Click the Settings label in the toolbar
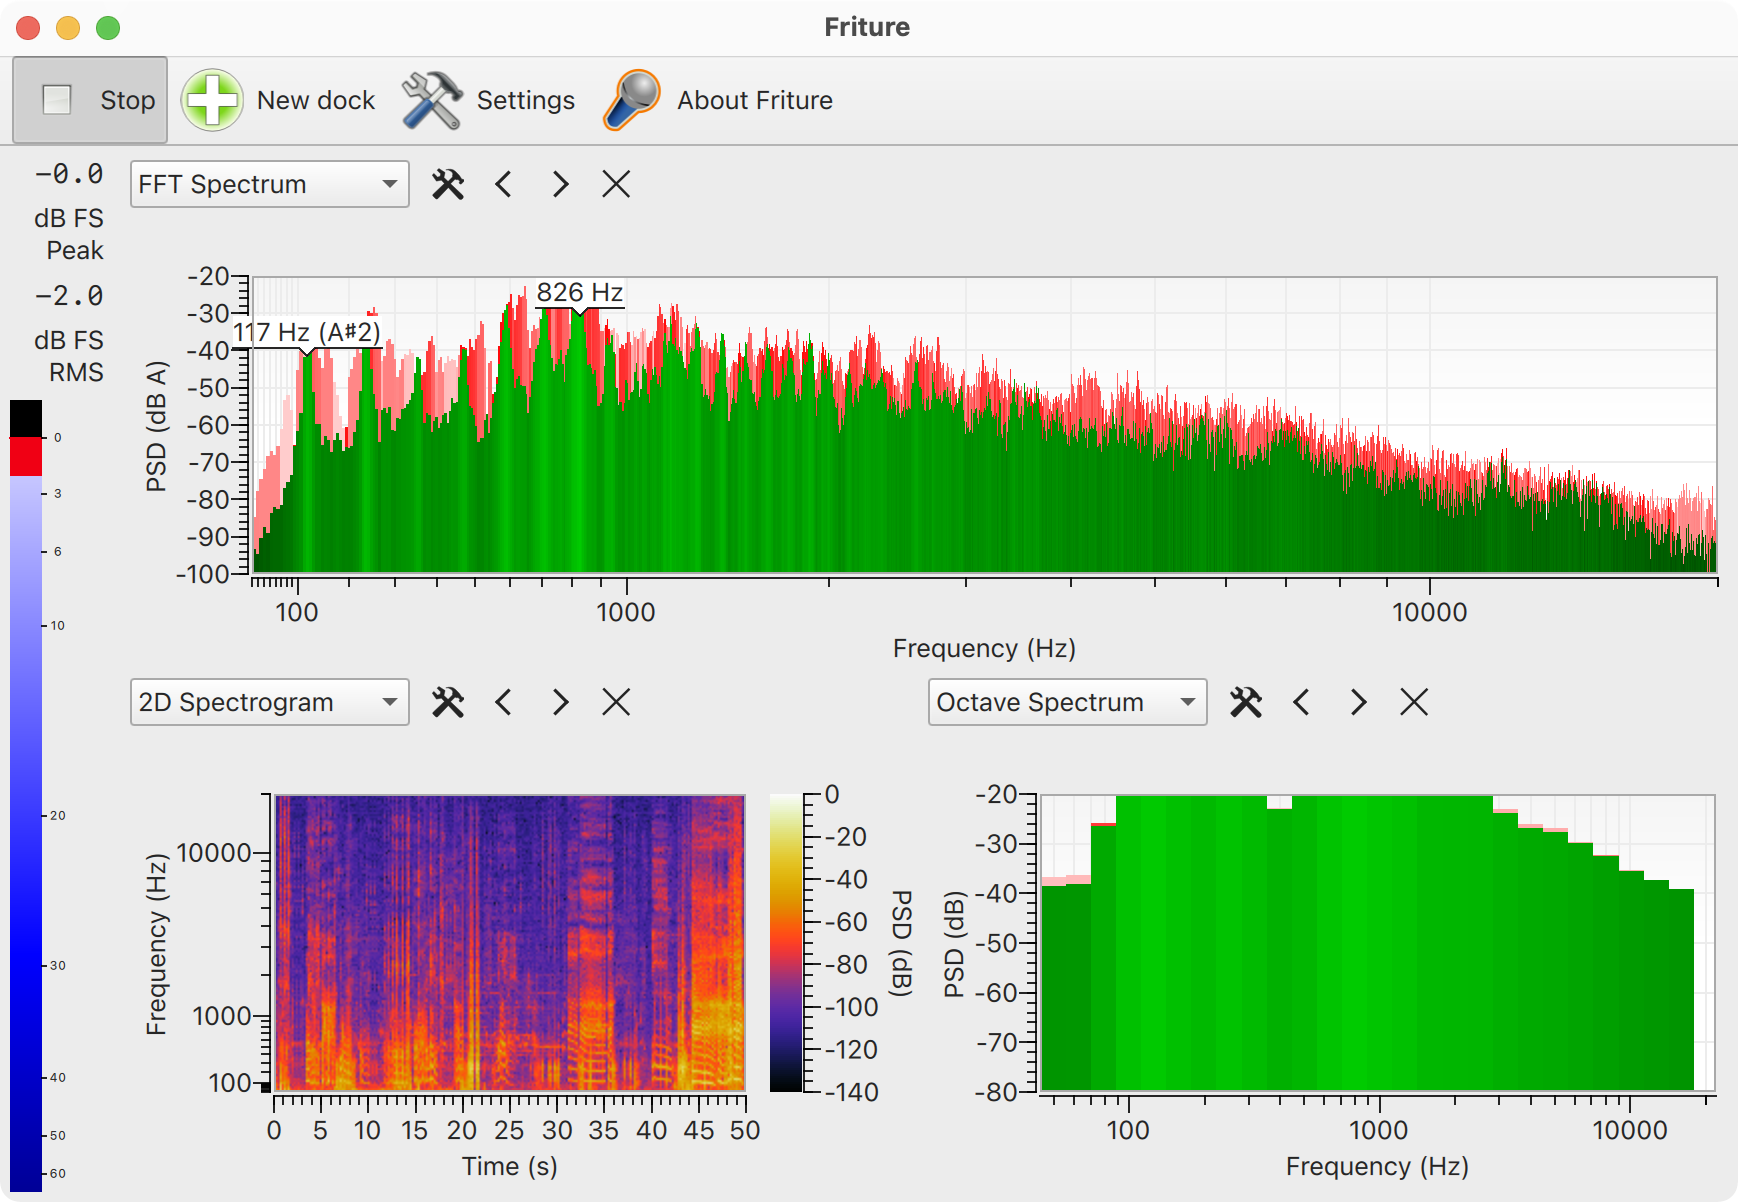This screenshot has height=1202, width=1738. click(526, 100)
